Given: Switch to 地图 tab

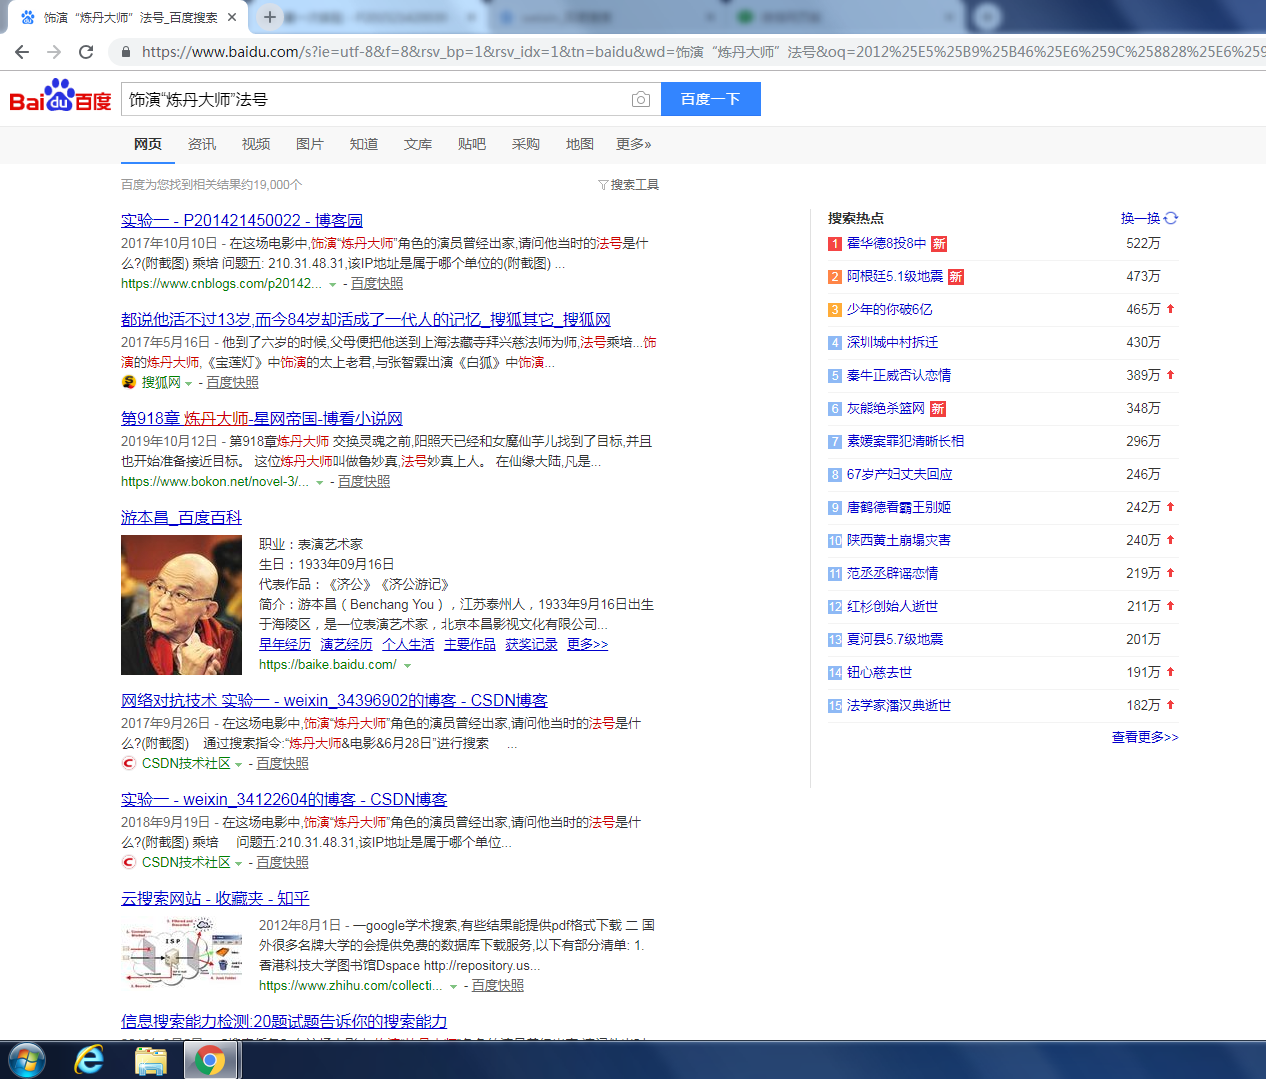Looking at the screenshot, I should [580, 144].
